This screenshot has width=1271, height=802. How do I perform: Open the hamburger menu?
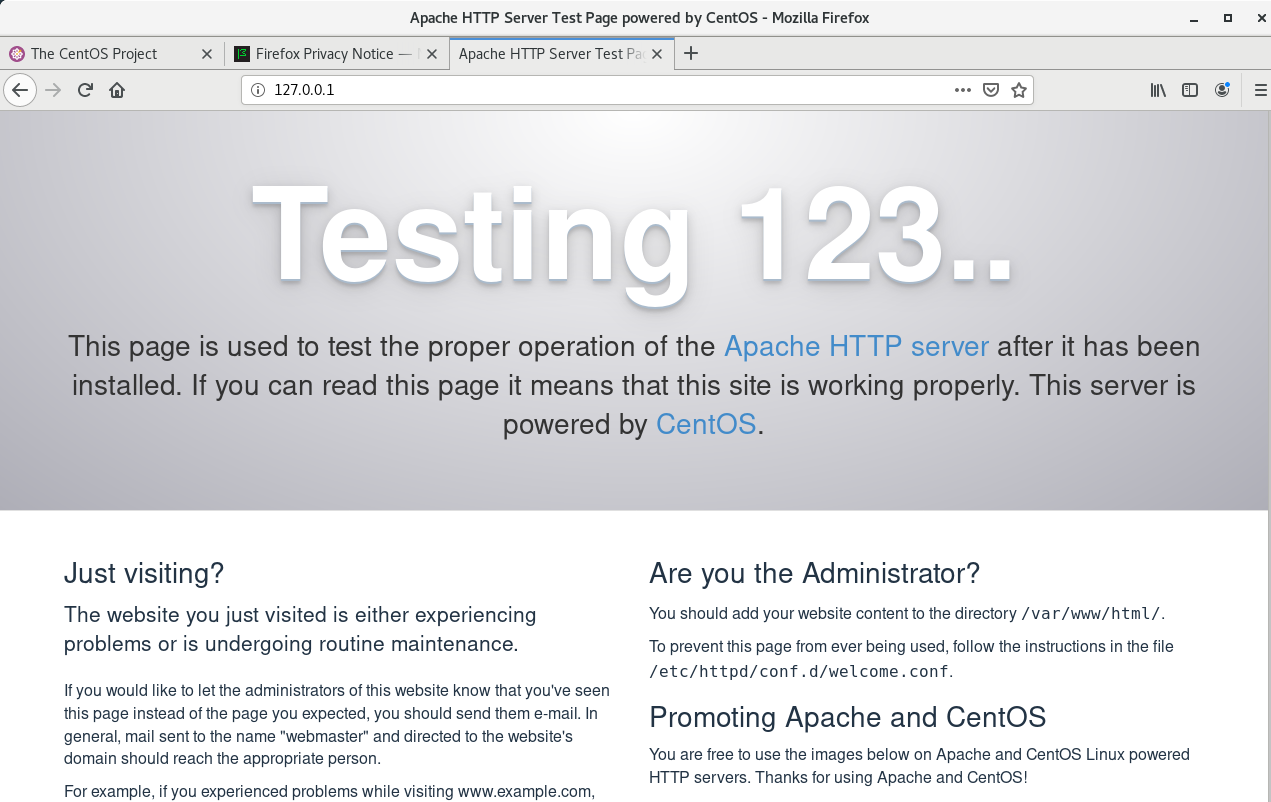pyautogui.click(x=1261, y=90)
